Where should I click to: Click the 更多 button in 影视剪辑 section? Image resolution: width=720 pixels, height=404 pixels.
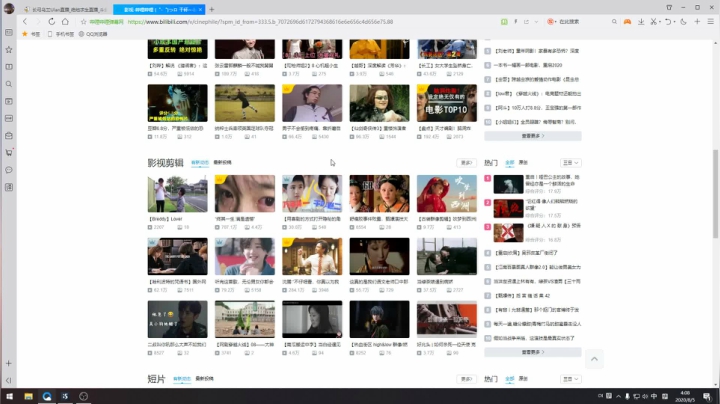click(x=467, y=163)
